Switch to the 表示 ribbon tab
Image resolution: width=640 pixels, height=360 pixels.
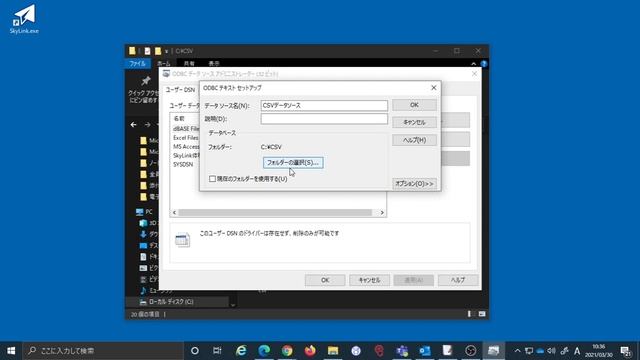coord(214,64)
